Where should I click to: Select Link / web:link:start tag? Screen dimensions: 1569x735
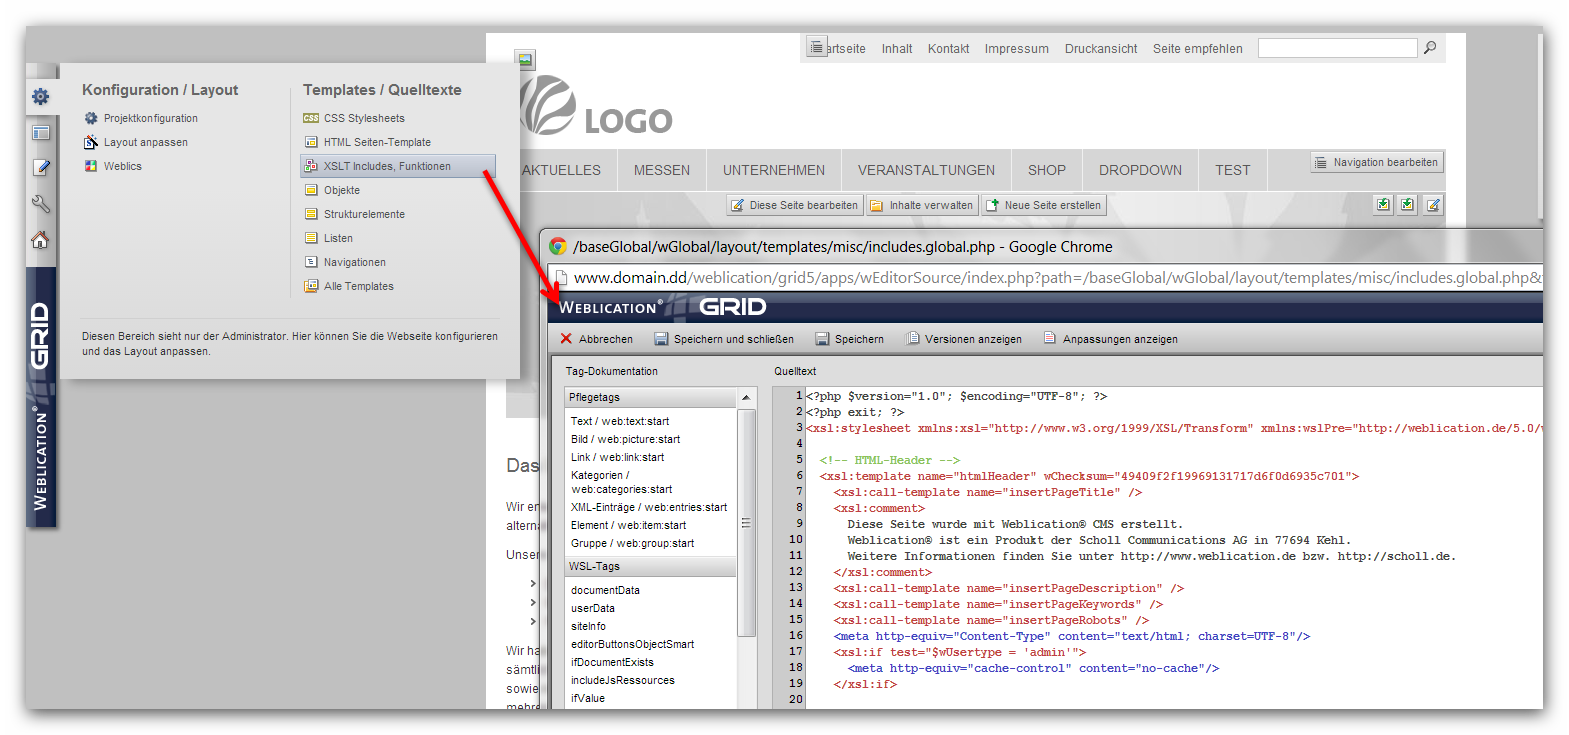pyautogui.click(x=617, y=457)
